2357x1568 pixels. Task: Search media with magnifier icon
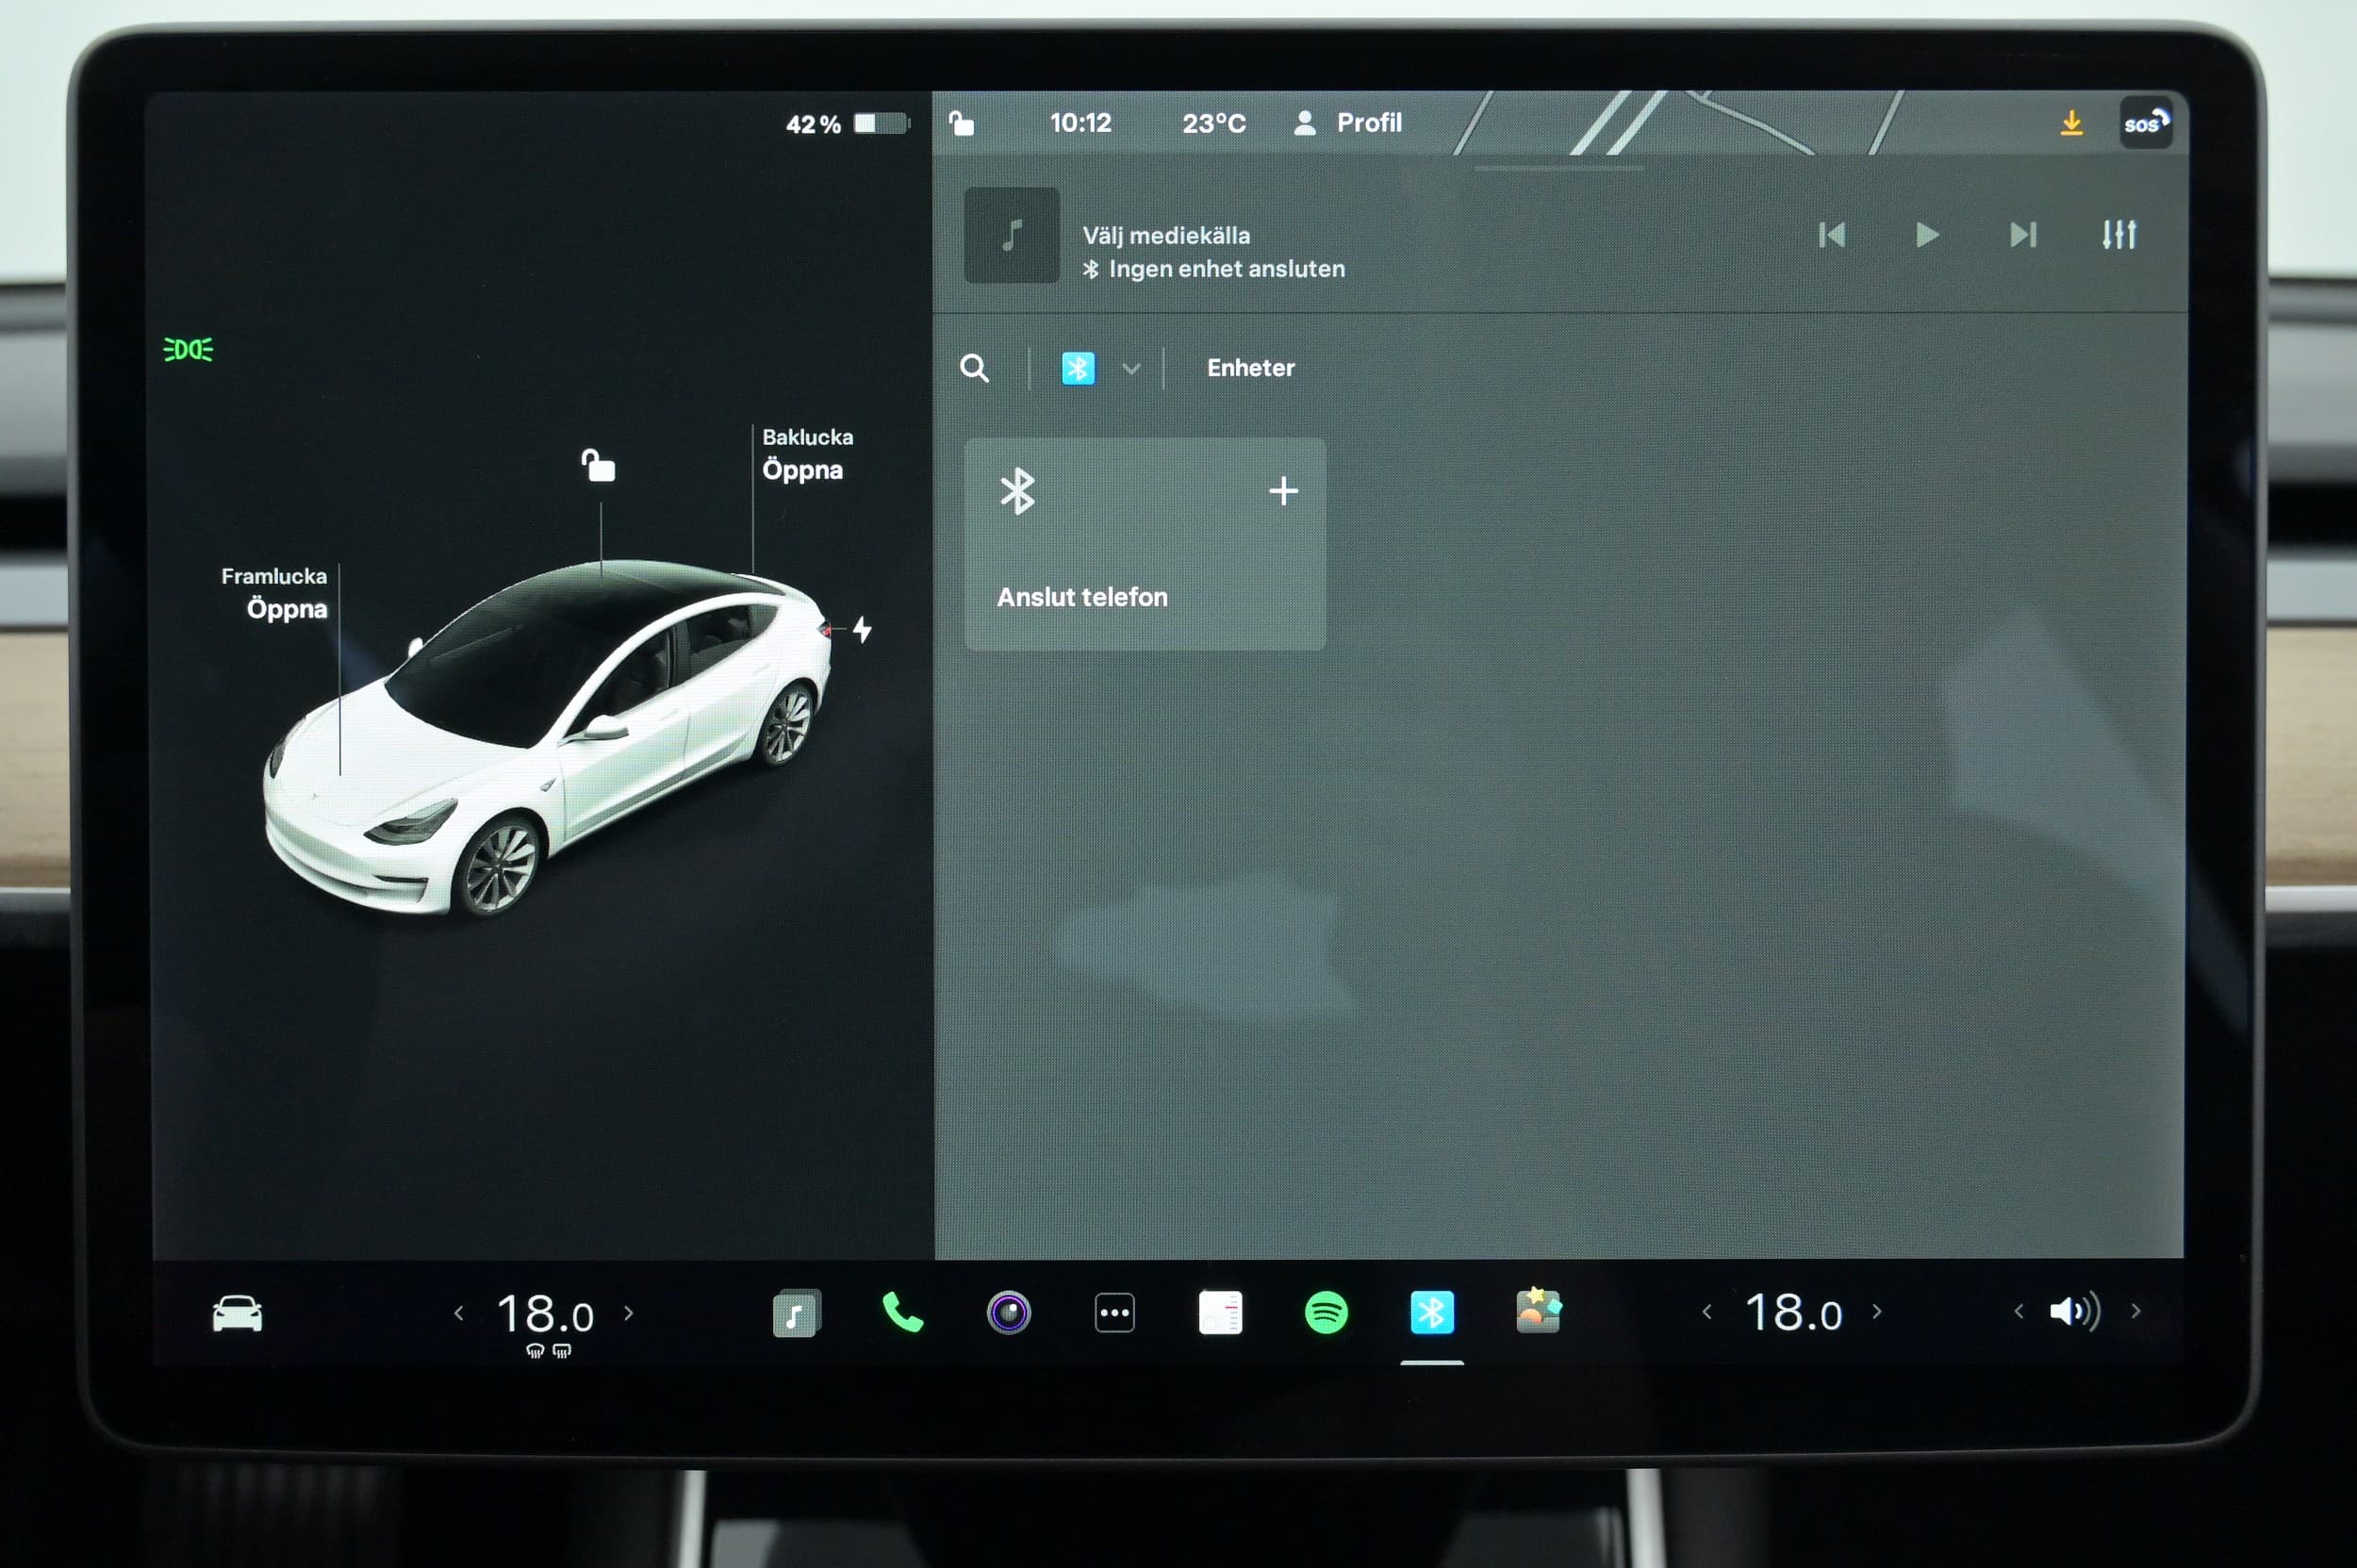pyautogui.click(x=974, y=368)
